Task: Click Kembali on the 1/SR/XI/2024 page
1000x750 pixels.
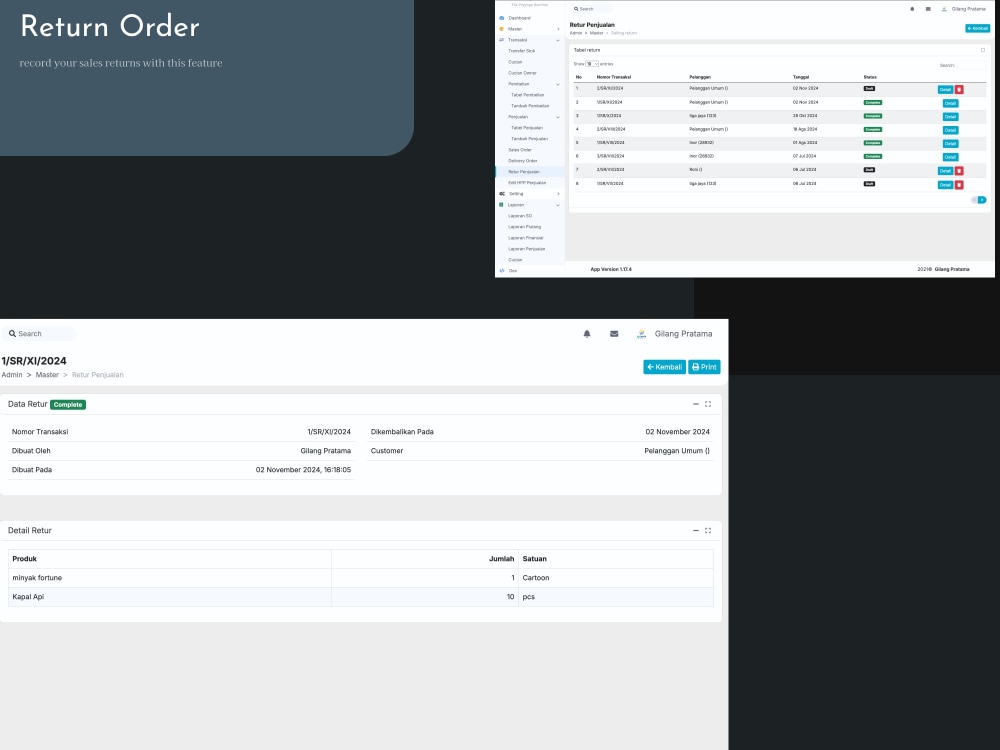Action: point(665,367)
